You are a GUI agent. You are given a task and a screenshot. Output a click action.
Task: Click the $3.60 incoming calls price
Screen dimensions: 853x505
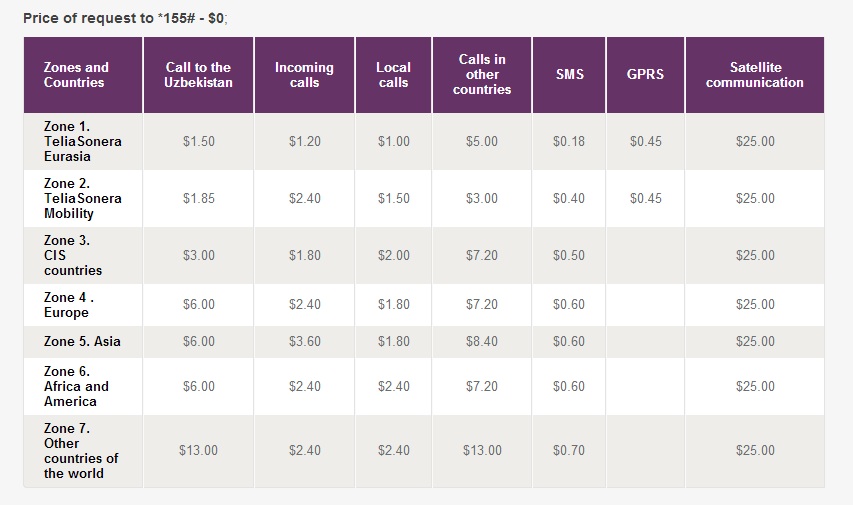(304, 342)
